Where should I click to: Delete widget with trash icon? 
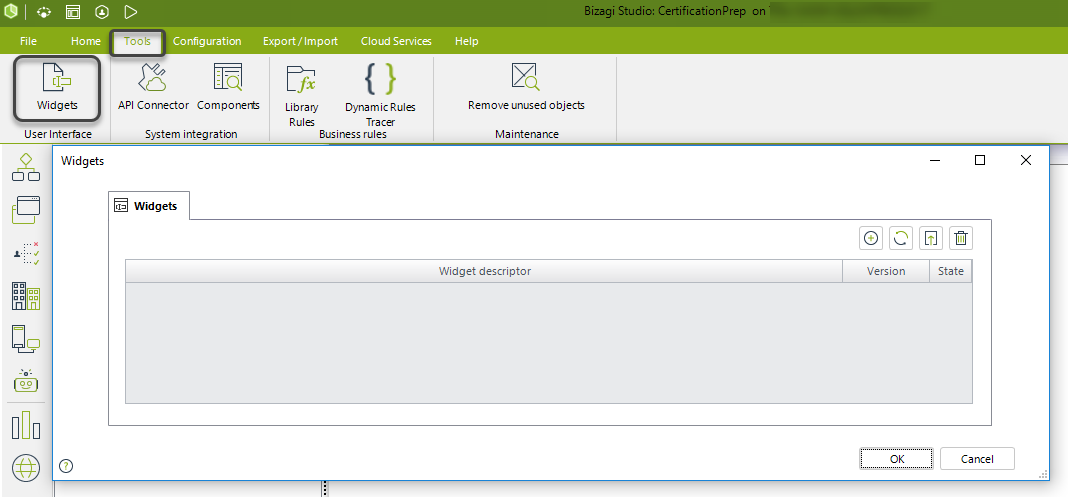click(x=961, y=238)
